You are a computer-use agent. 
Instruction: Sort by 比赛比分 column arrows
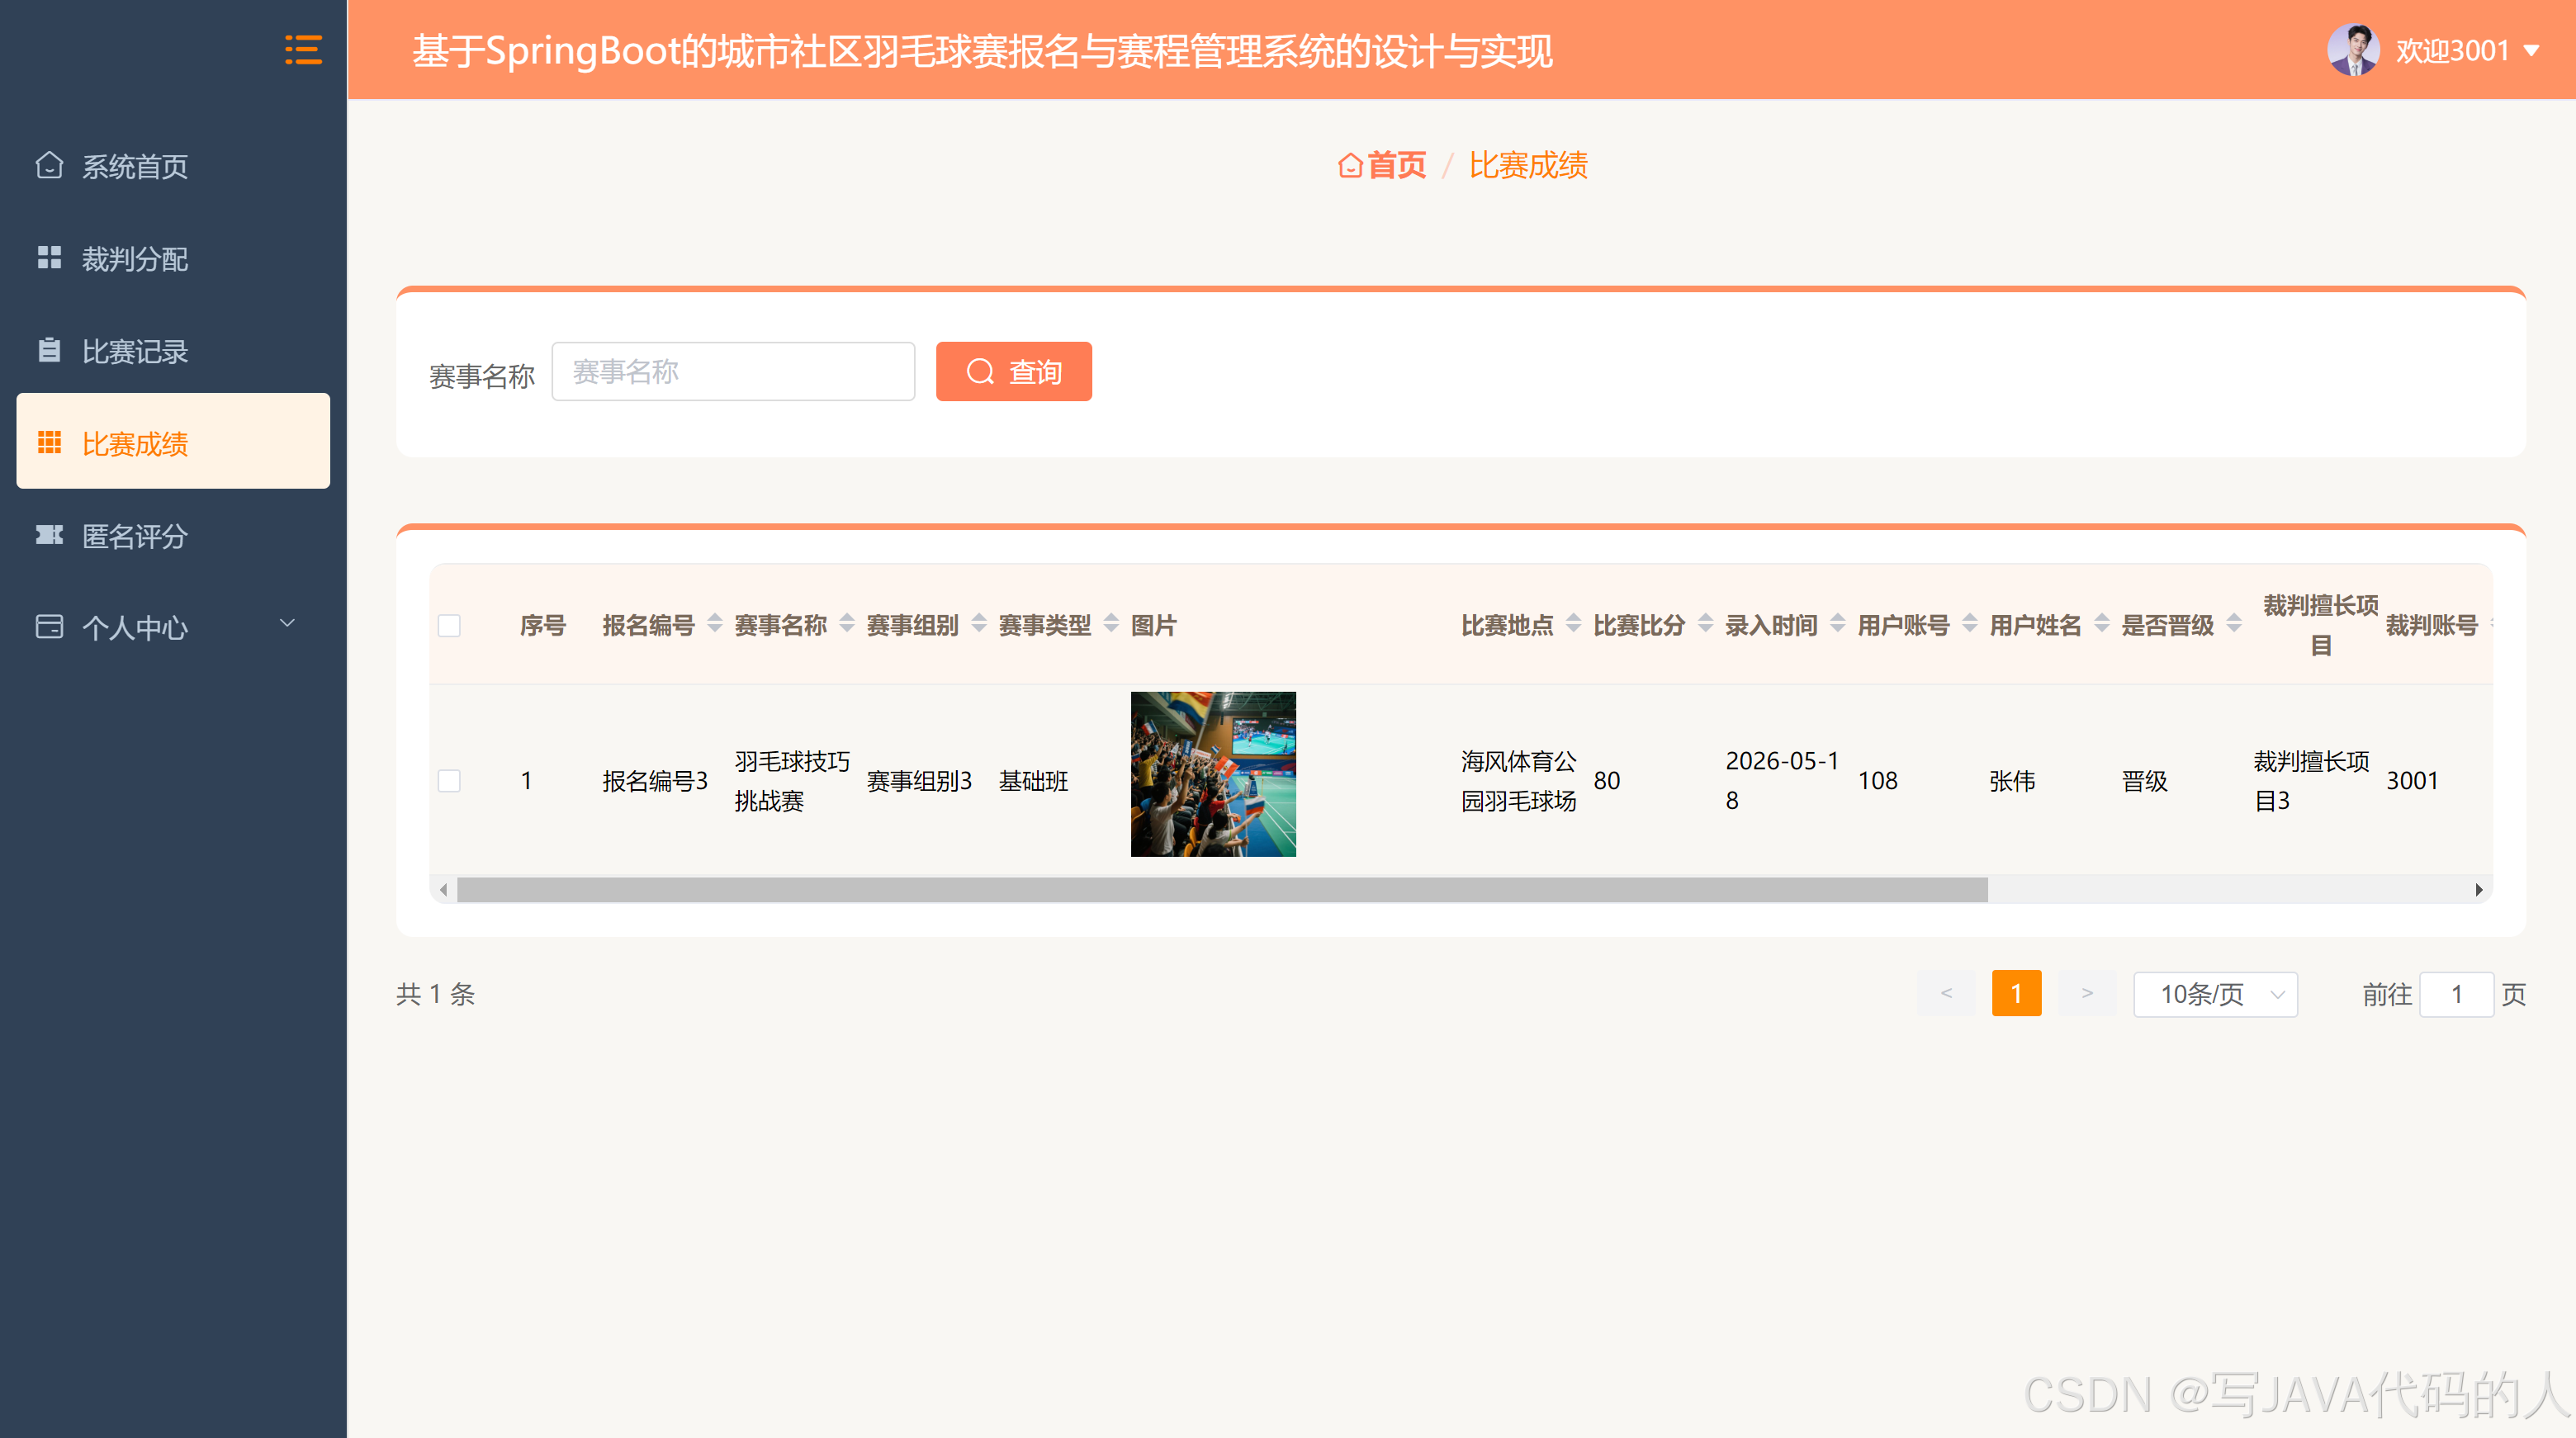(1706, 624)
